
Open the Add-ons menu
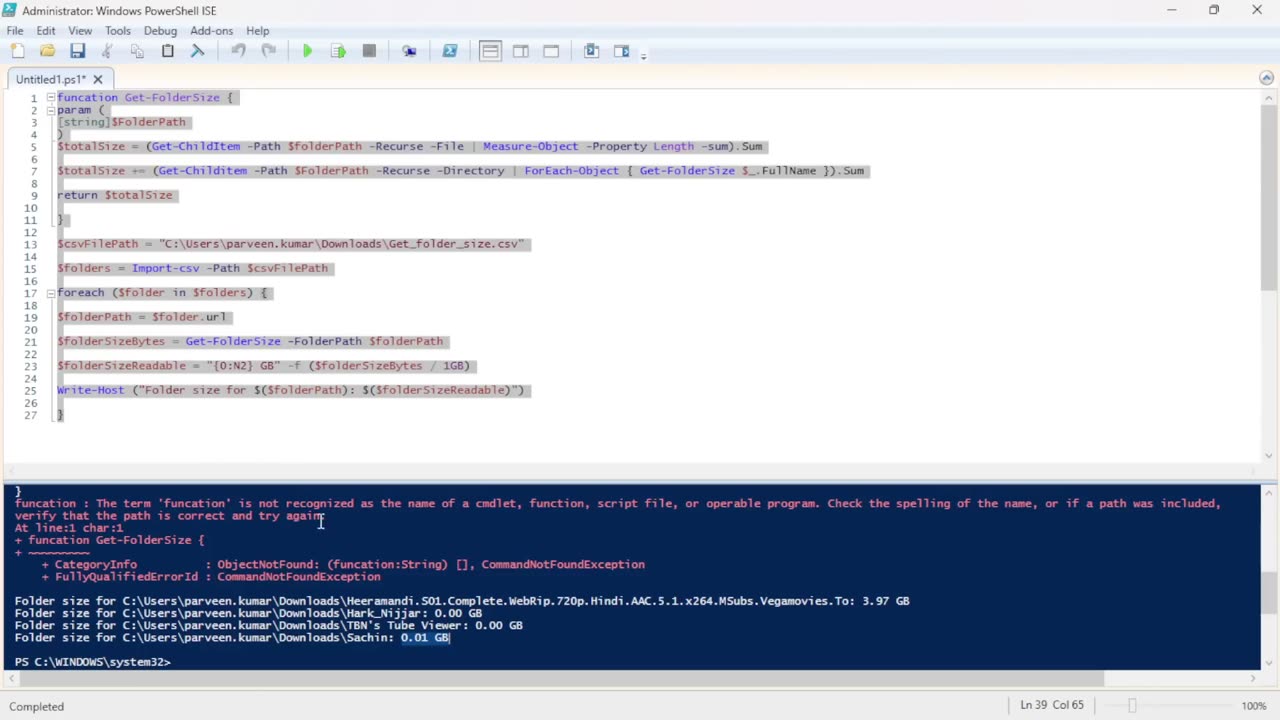point(211,31)
